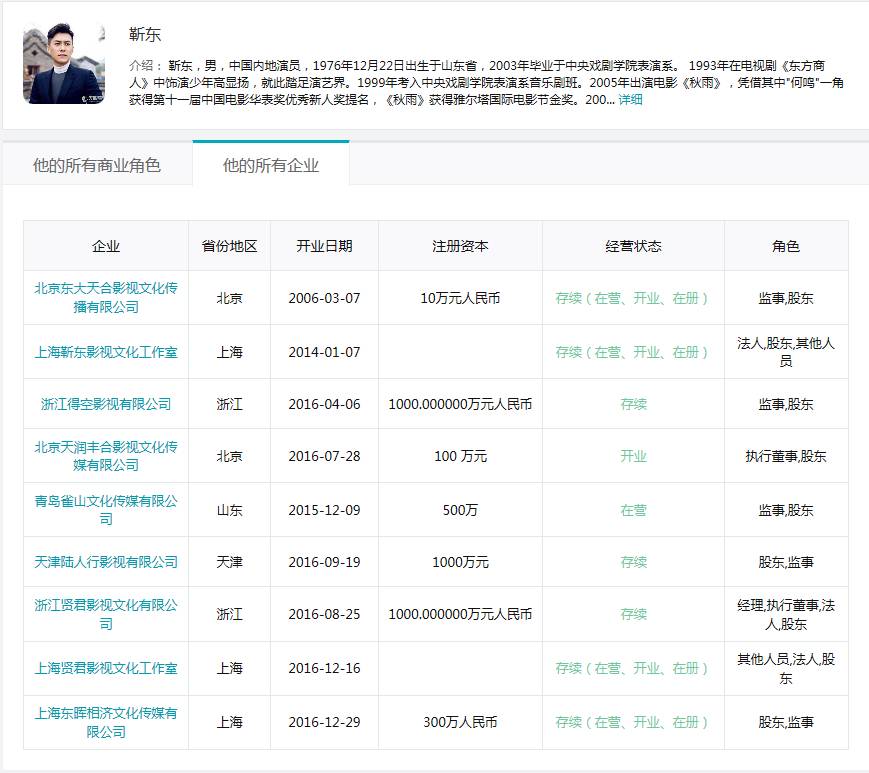Screen dimensions: 869x773
Task: Click the 企业 column header
Action: pos(106,246)
